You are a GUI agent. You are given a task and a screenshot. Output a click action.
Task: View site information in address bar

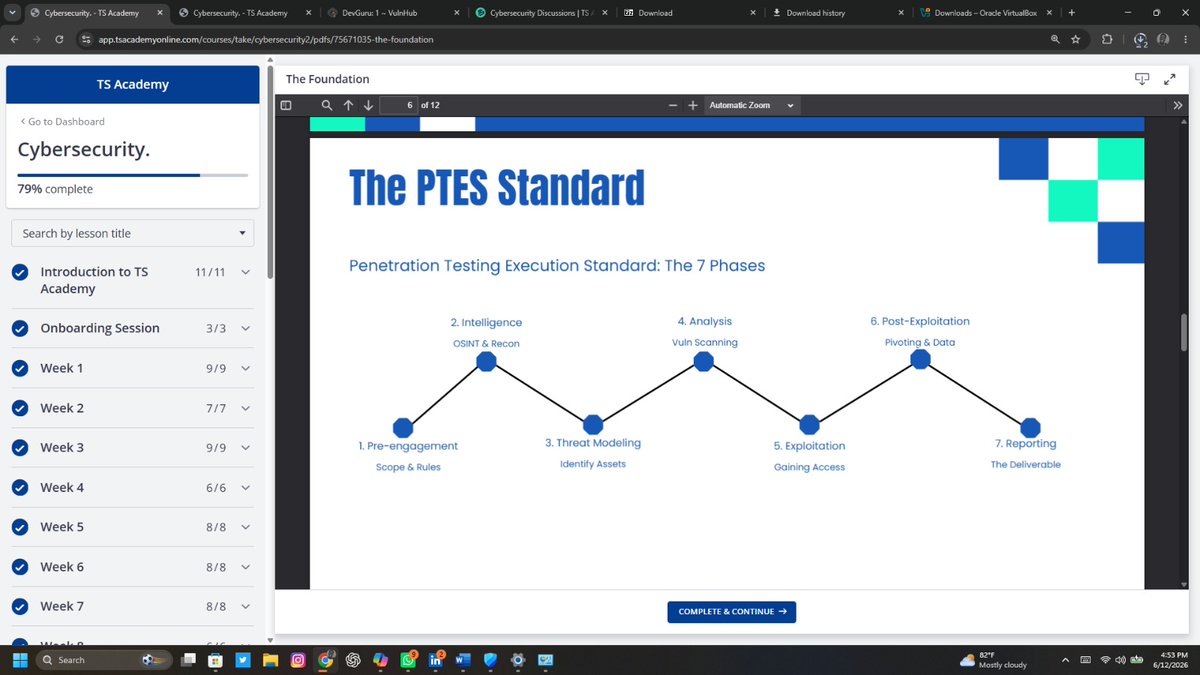tap(87, 39)
